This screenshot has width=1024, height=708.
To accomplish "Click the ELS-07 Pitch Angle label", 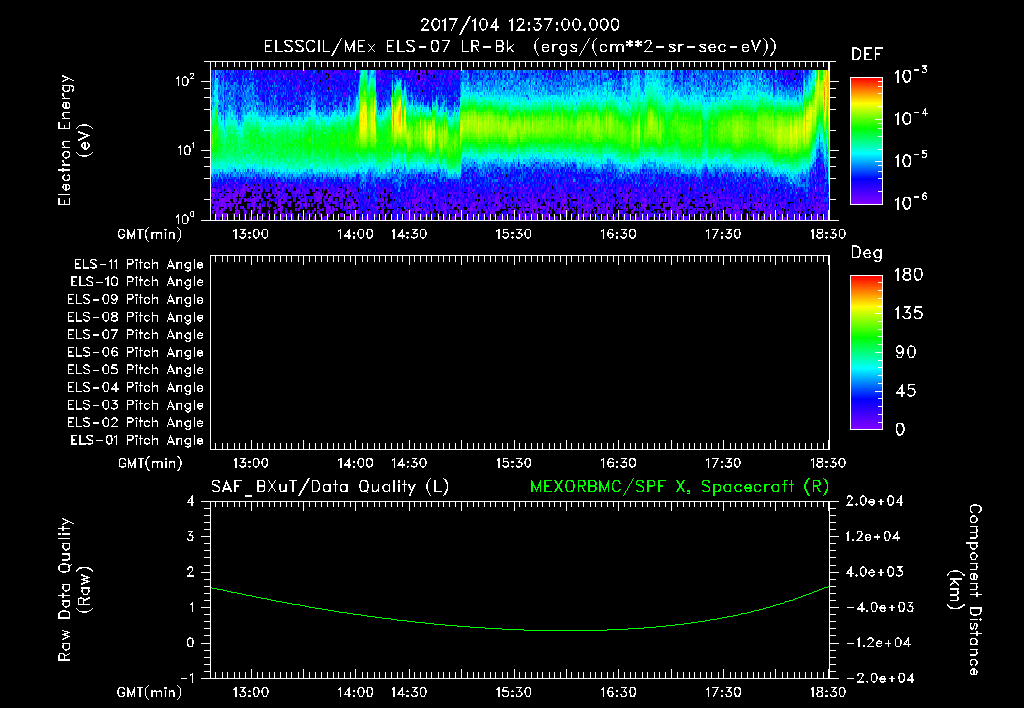I will (135, 334).
